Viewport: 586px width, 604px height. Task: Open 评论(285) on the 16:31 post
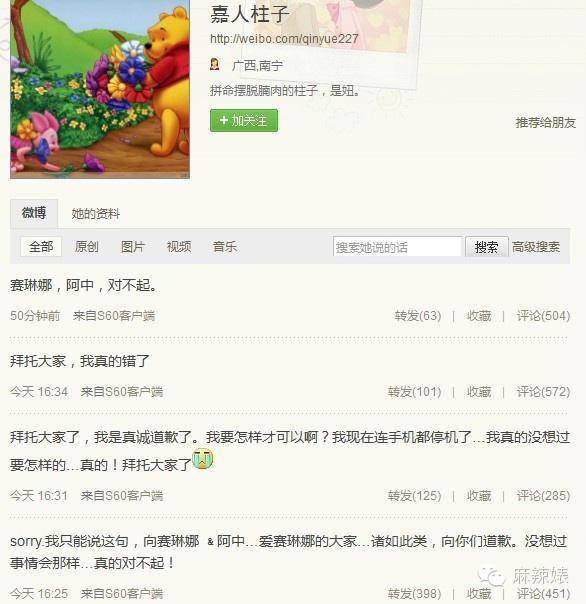(x=543, y=495)
